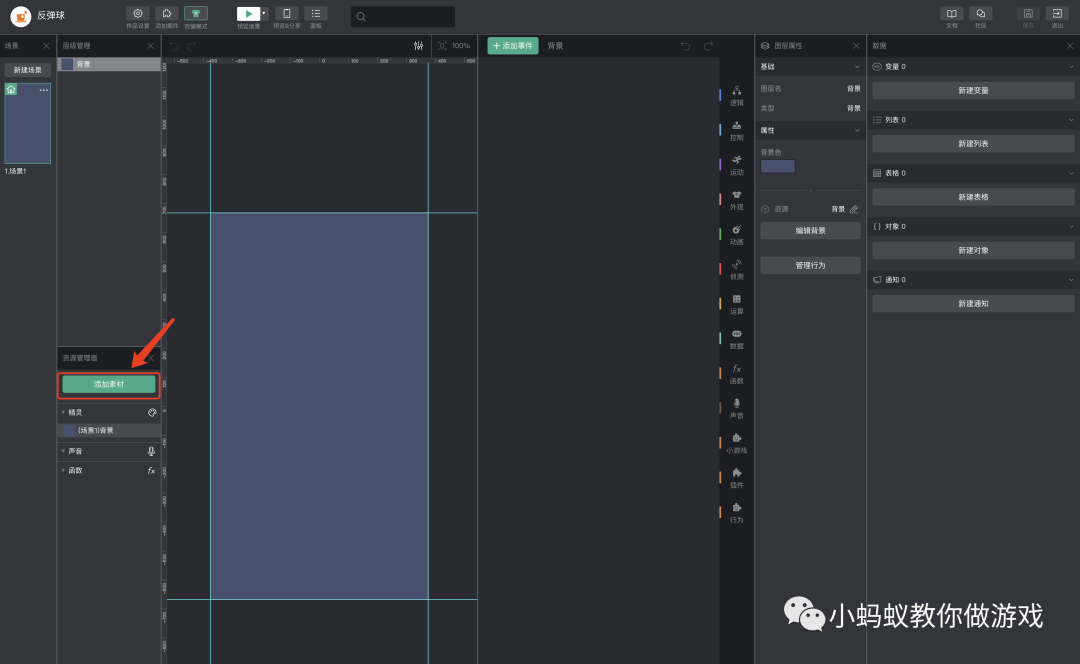Collapse the 属性 section chevron
1080x664 pixels.
(857, 130)
